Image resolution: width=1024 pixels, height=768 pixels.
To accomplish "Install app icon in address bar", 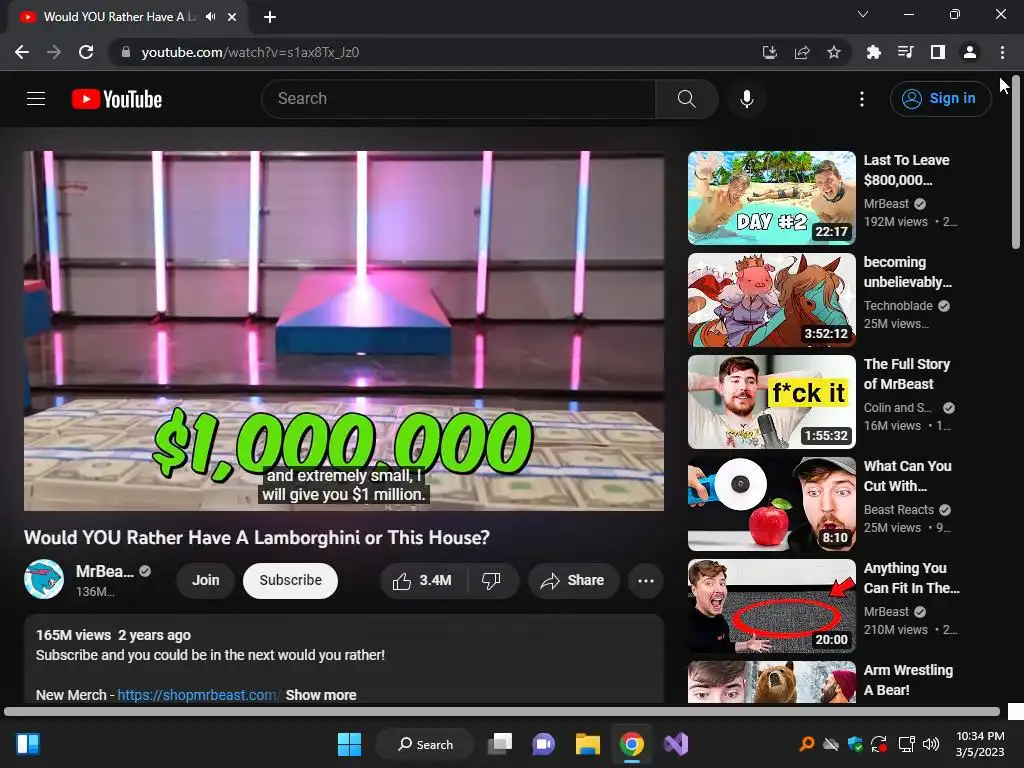I will 770,52.
